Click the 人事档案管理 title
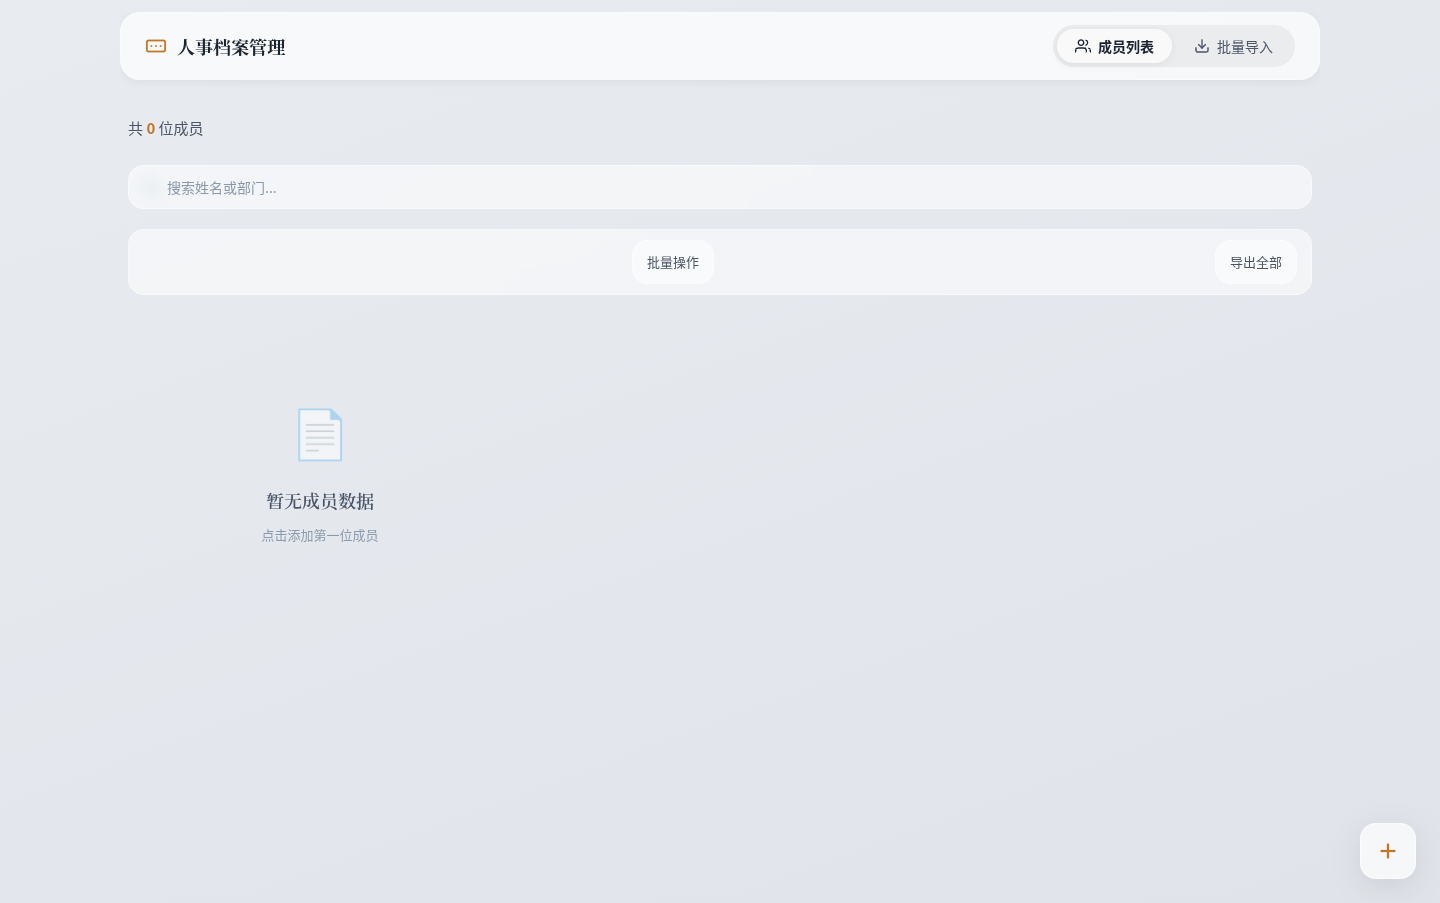Image resolution: width=1440 pixels, height=903 pixels. [231, 47]
